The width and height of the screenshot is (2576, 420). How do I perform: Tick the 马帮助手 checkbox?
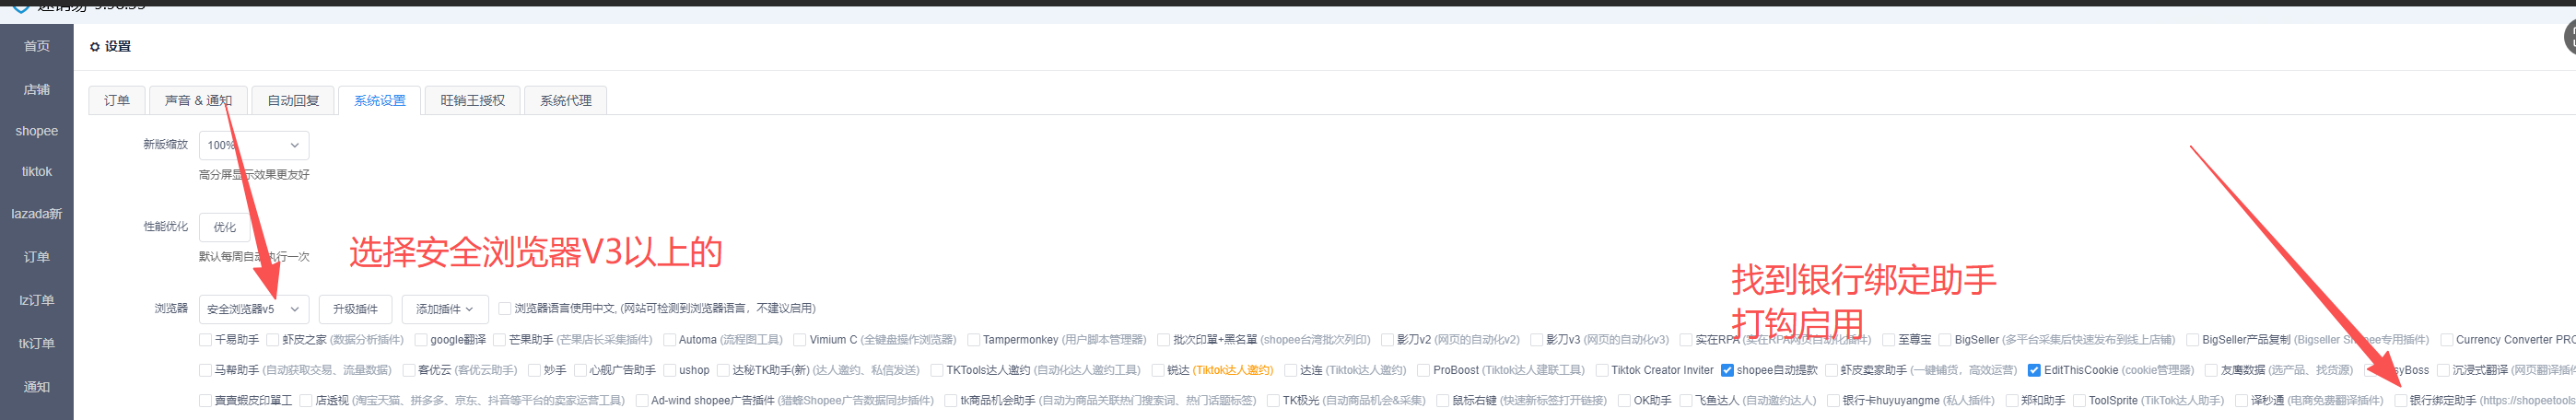point(206,370)
